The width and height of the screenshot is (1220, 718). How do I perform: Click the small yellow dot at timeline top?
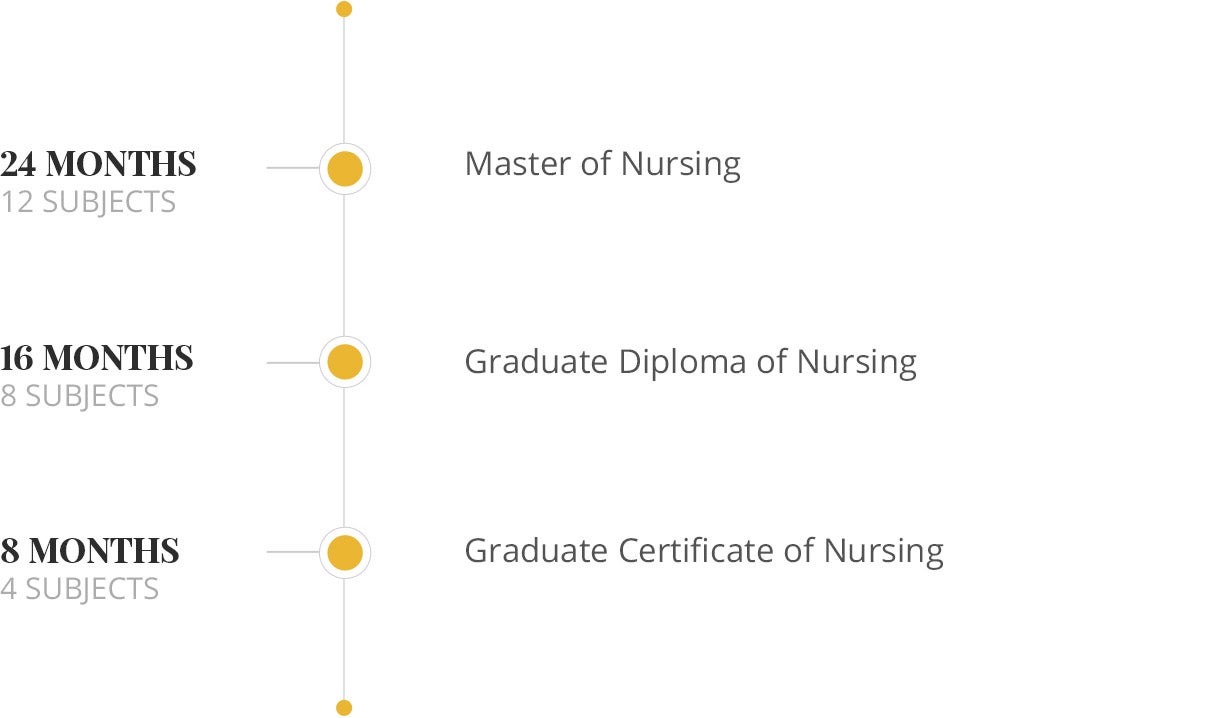point(344,9)
